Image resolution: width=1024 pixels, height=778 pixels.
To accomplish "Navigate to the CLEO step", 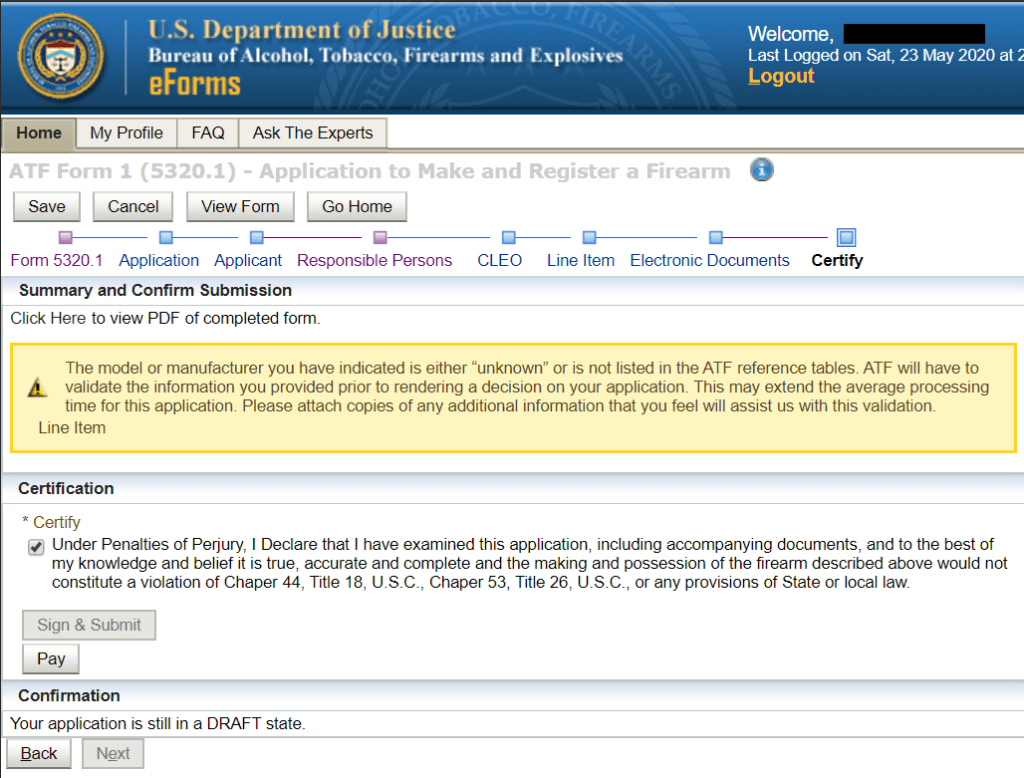I will pyautogui.click(x=500, y=261).
